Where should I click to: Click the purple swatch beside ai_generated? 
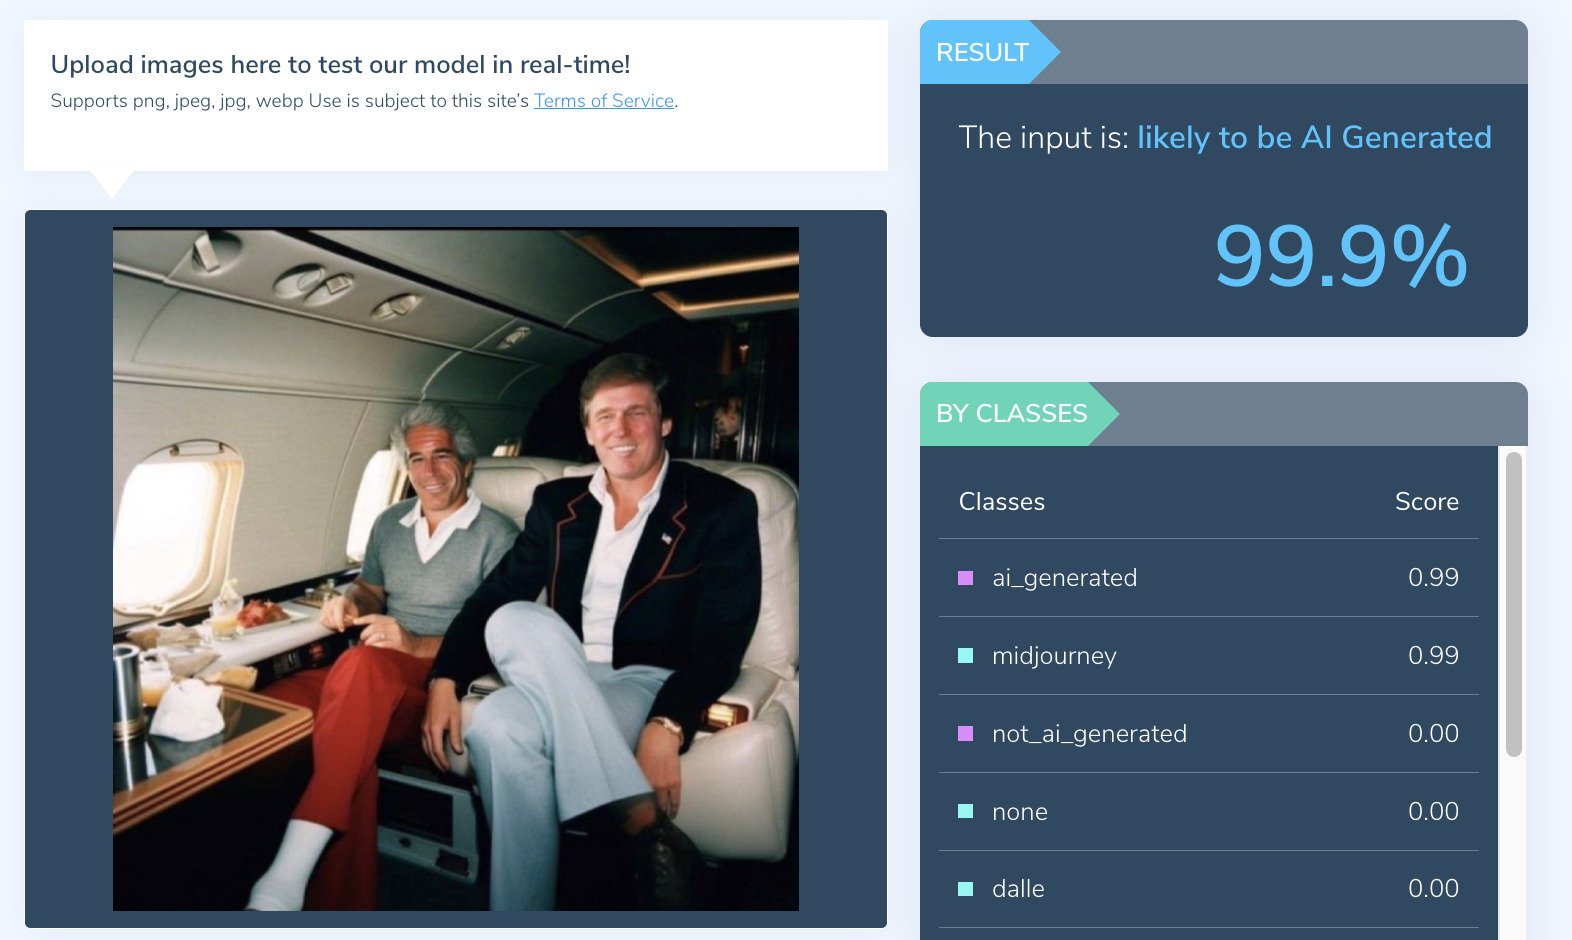(x=966, y=578)
